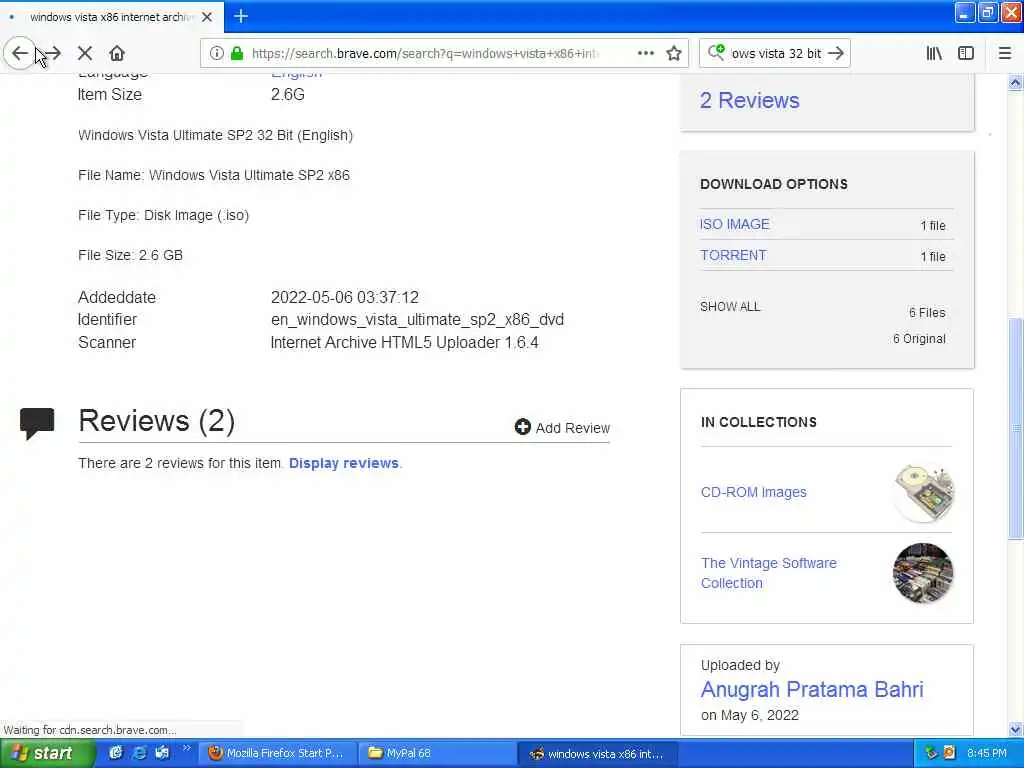
Task: Click SHOW ALL download files
Action: (730, 307)
